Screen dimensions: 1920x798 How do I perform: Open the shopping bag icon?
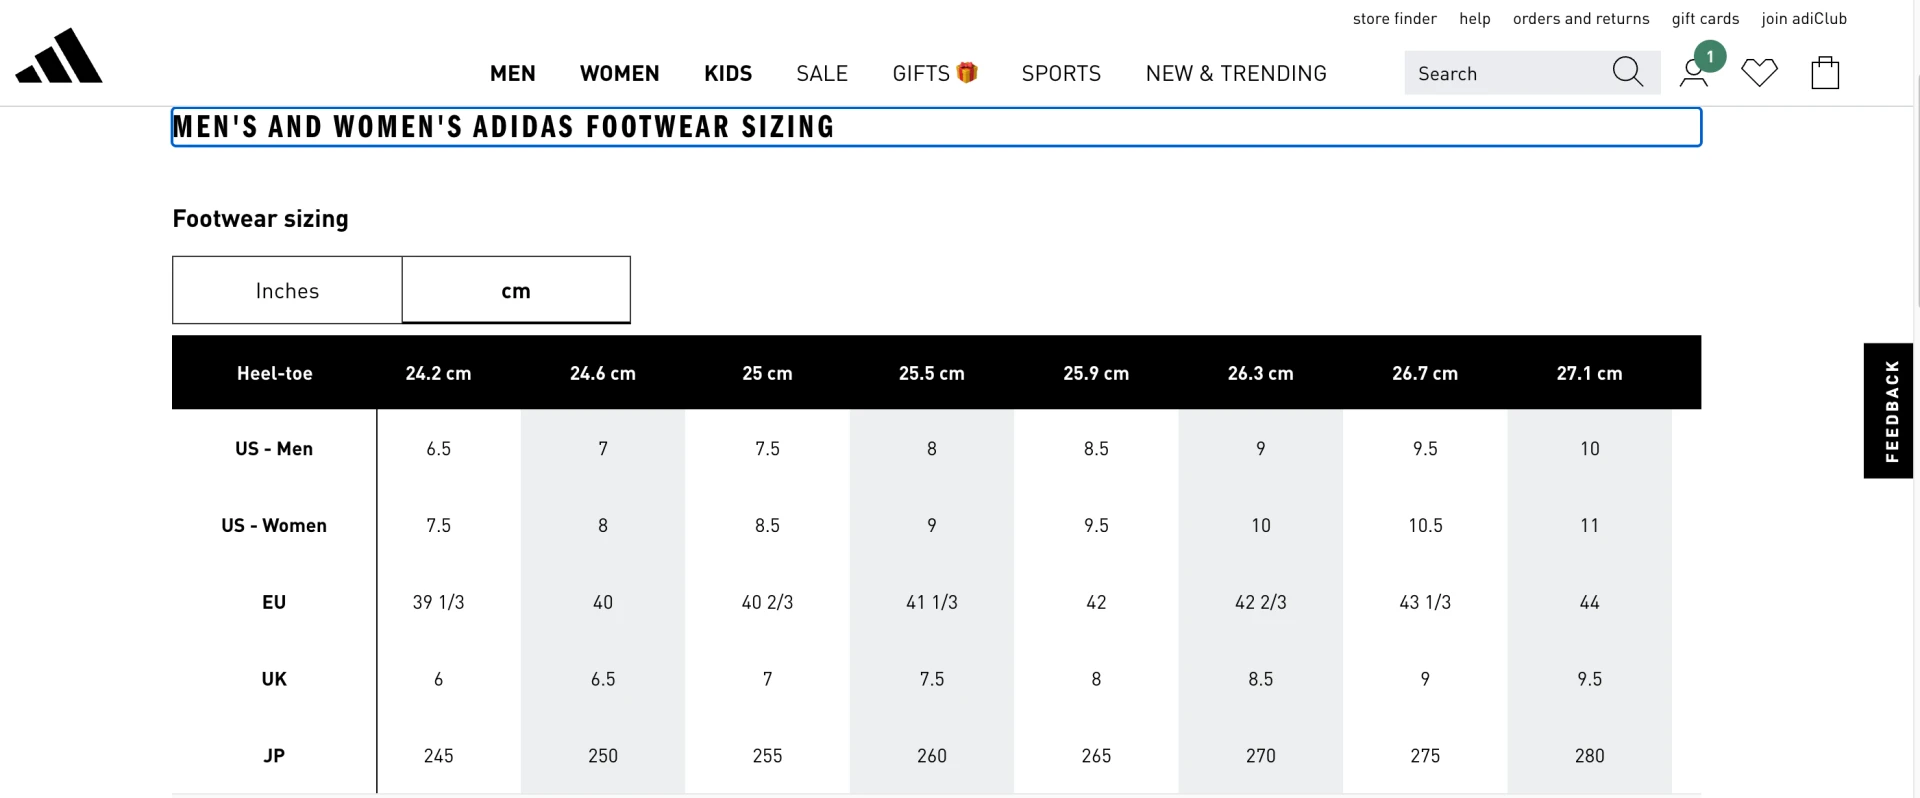[x=1825, y=72]
